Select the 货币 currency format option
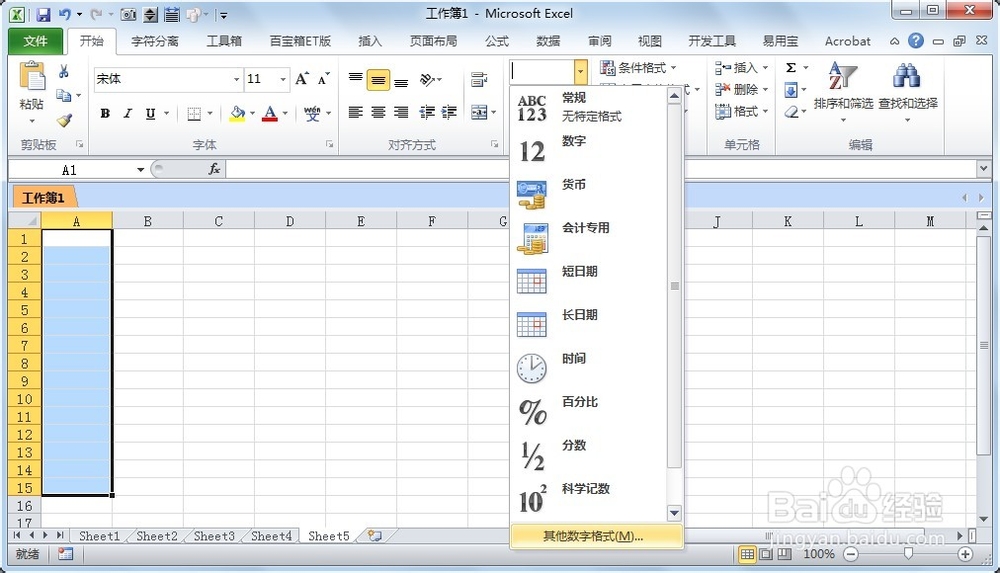This screenshot has height=573, width=1000. point(590,194)
